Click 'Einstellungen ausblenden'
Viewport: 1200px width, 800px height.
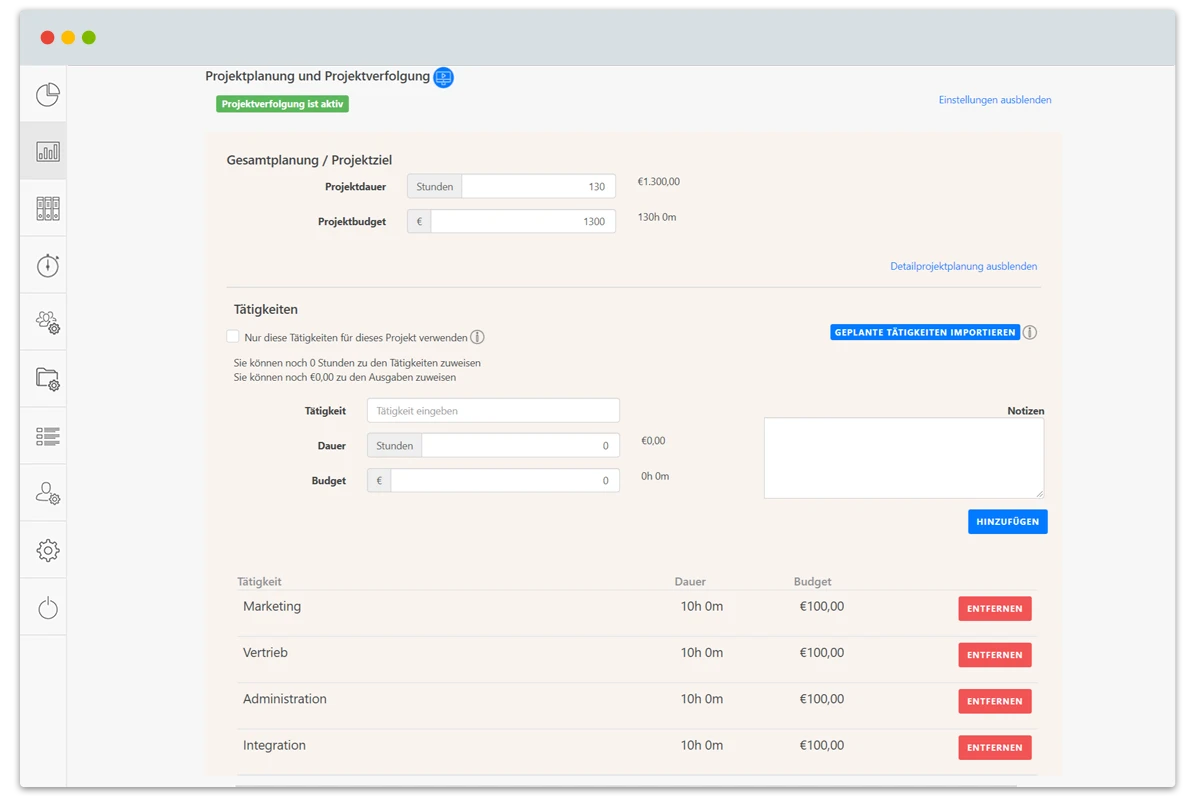pyautogui.click(x=994, y=100)
